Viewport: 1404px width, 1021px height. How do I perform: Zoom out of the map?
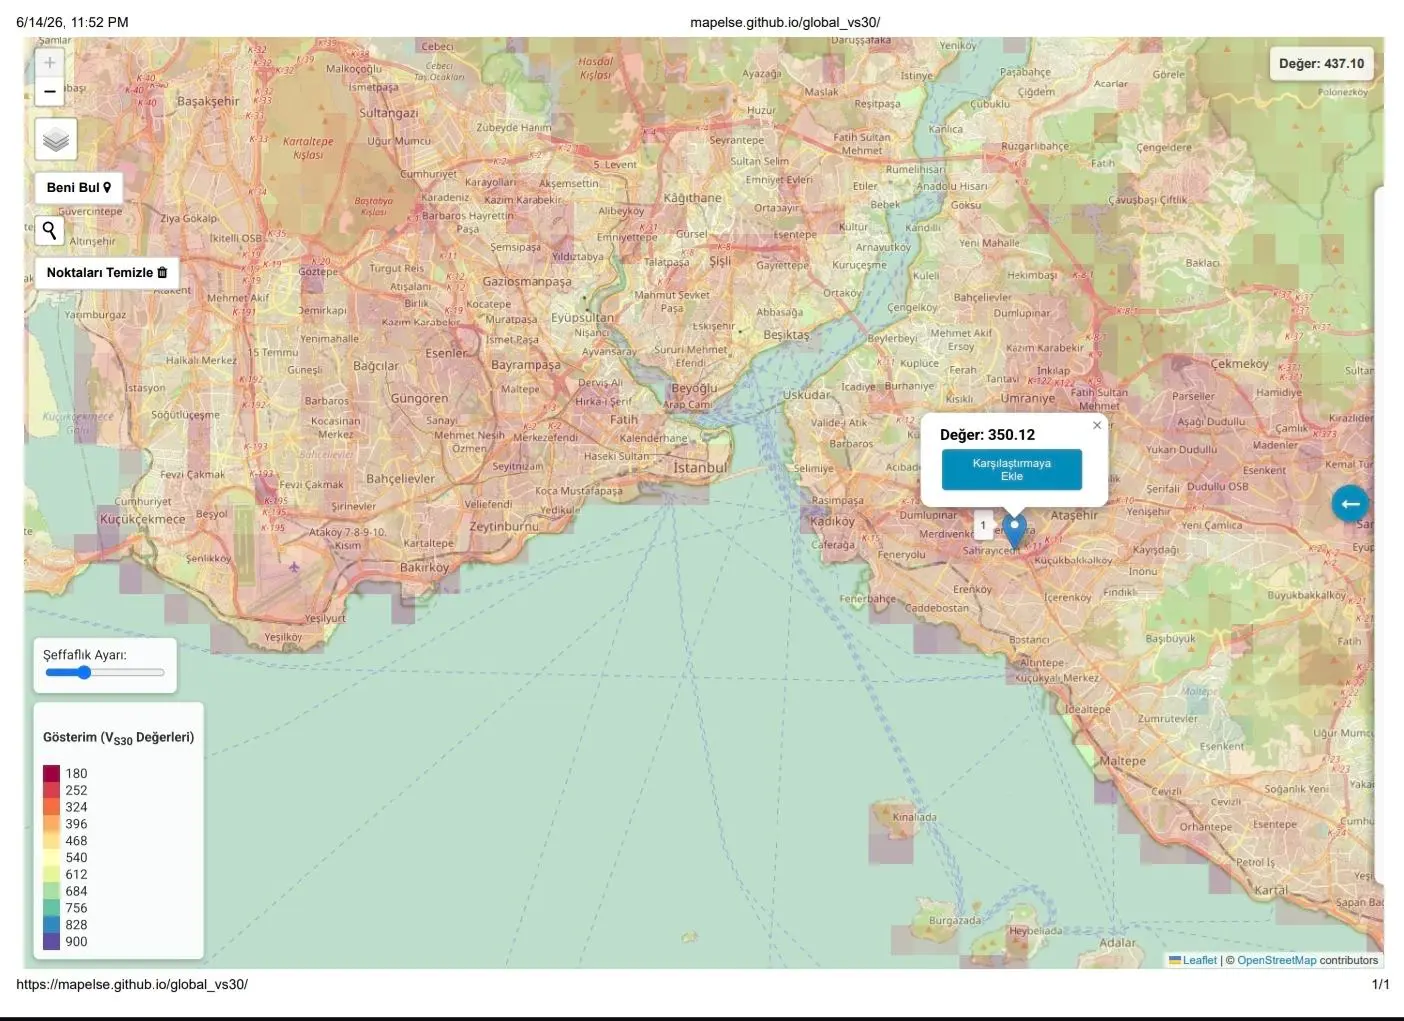click(50, 92)
